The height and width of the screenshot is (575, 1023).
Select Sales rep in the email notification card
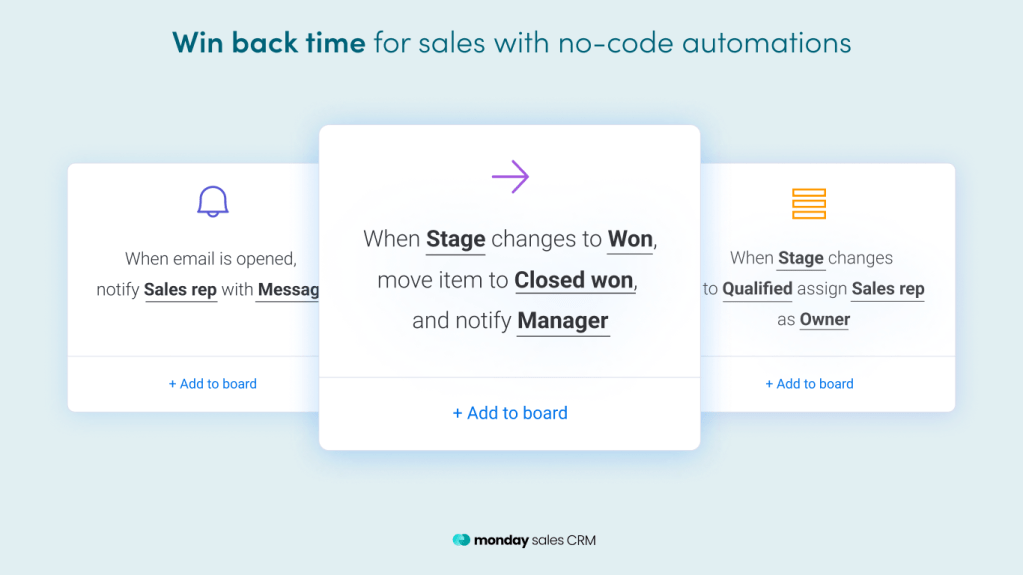point(180,290)
